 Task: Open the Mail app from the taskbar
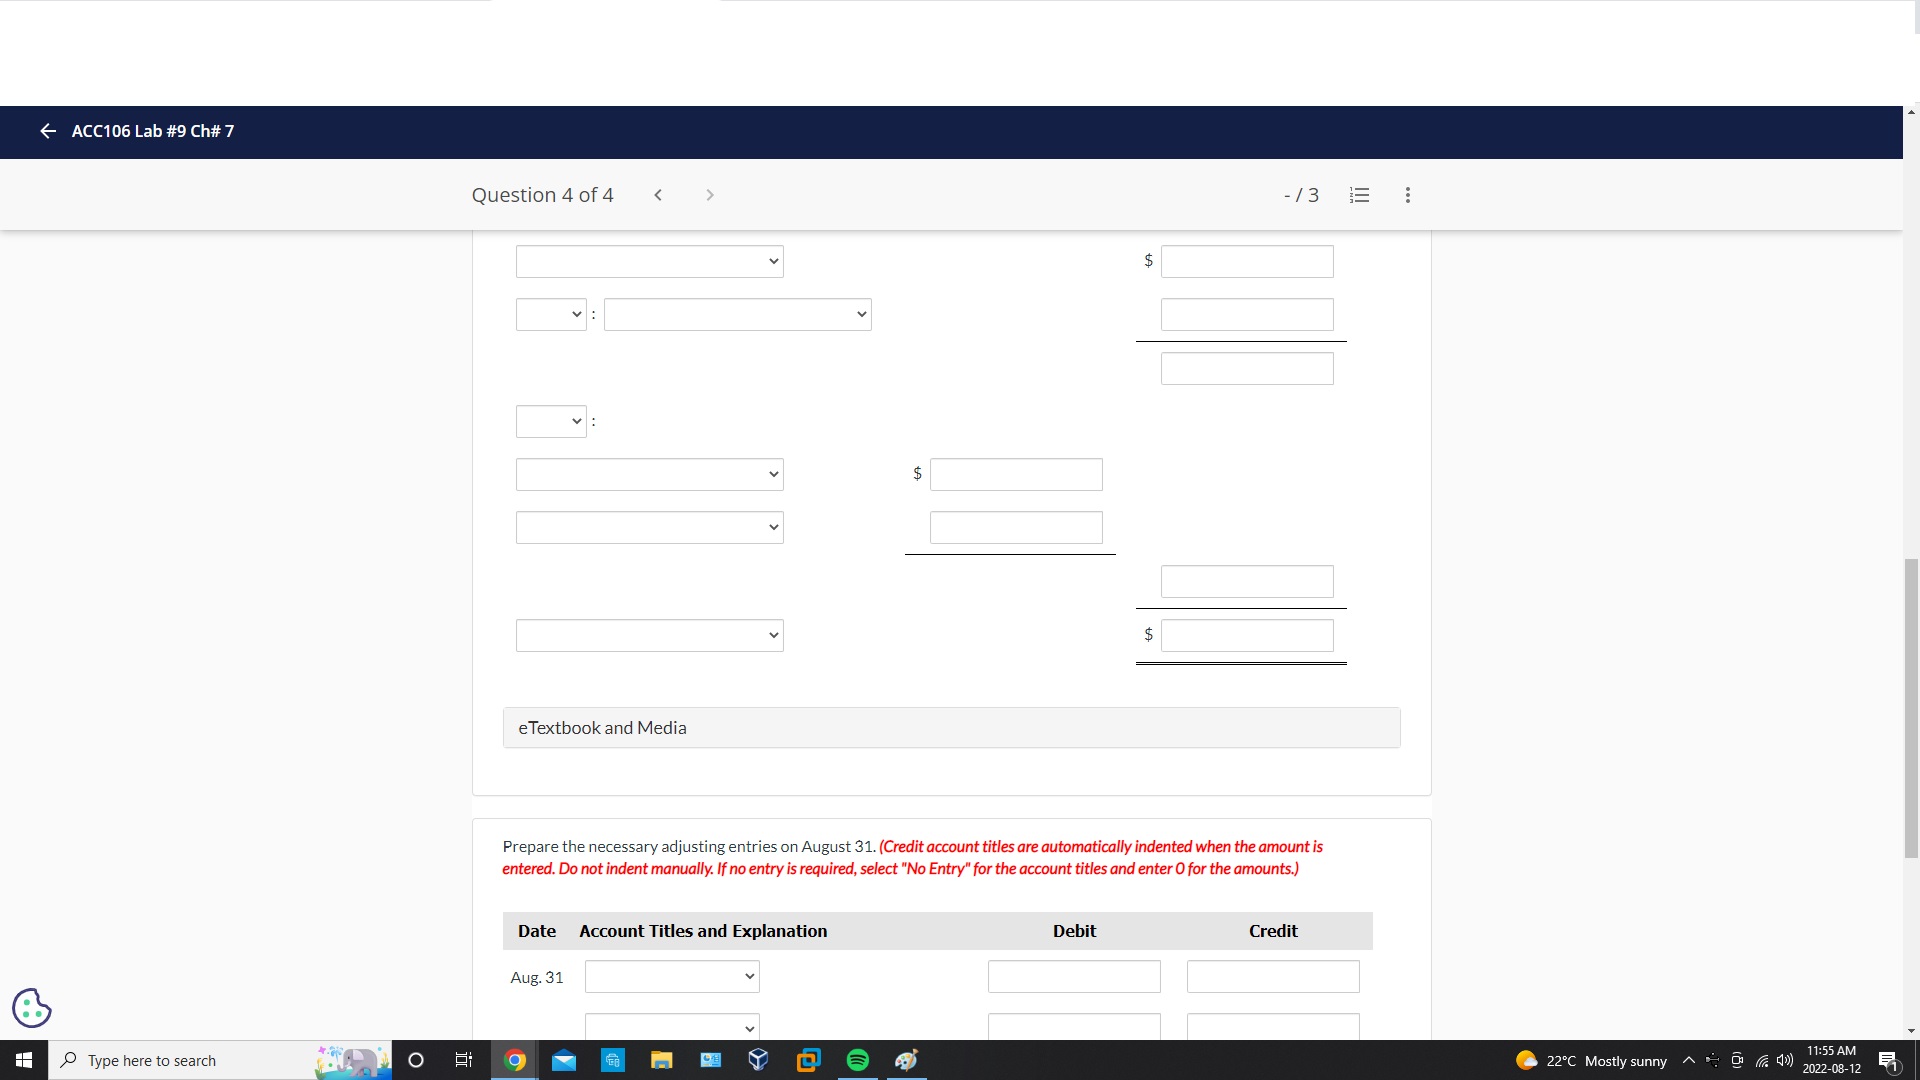coord(564,1060)
